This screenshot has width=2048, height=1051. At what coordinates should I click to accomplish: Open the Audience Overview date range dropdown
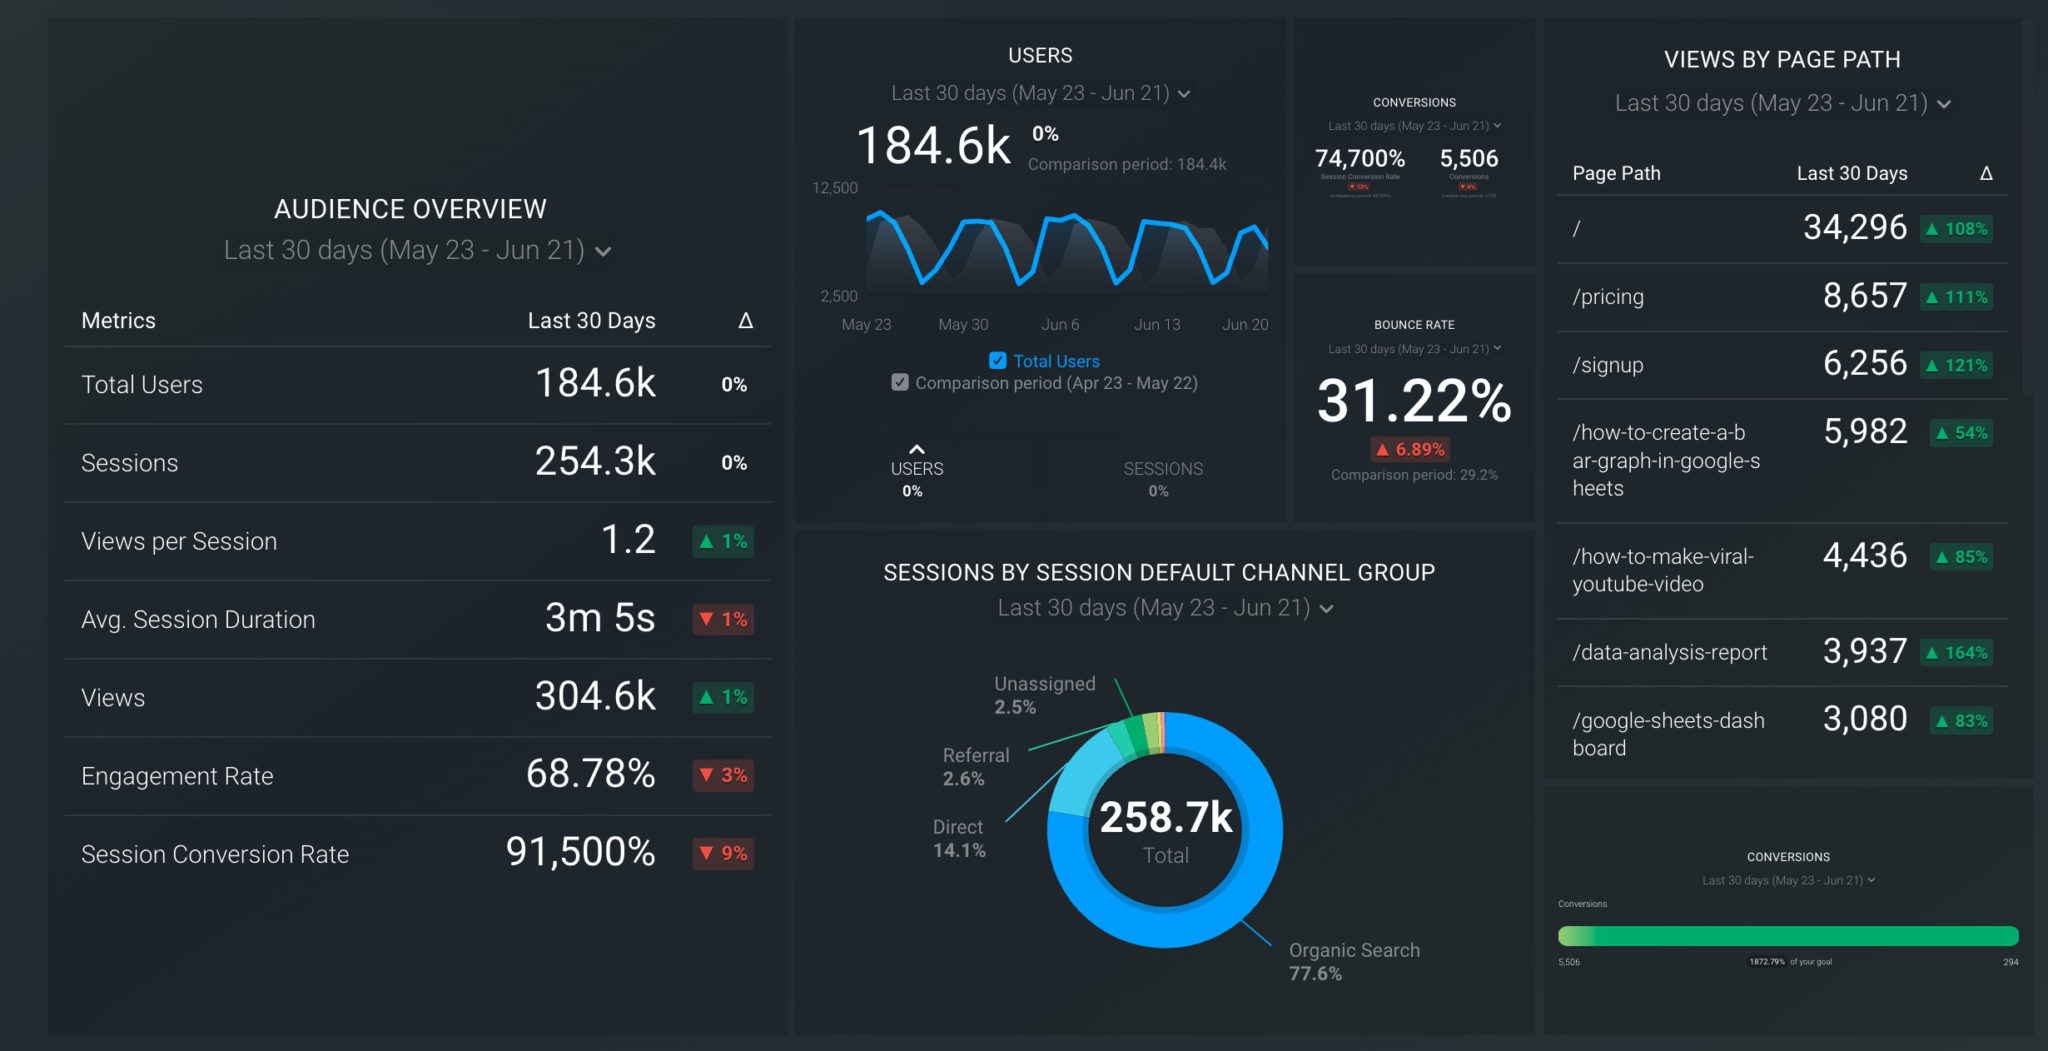pos(603,251)
